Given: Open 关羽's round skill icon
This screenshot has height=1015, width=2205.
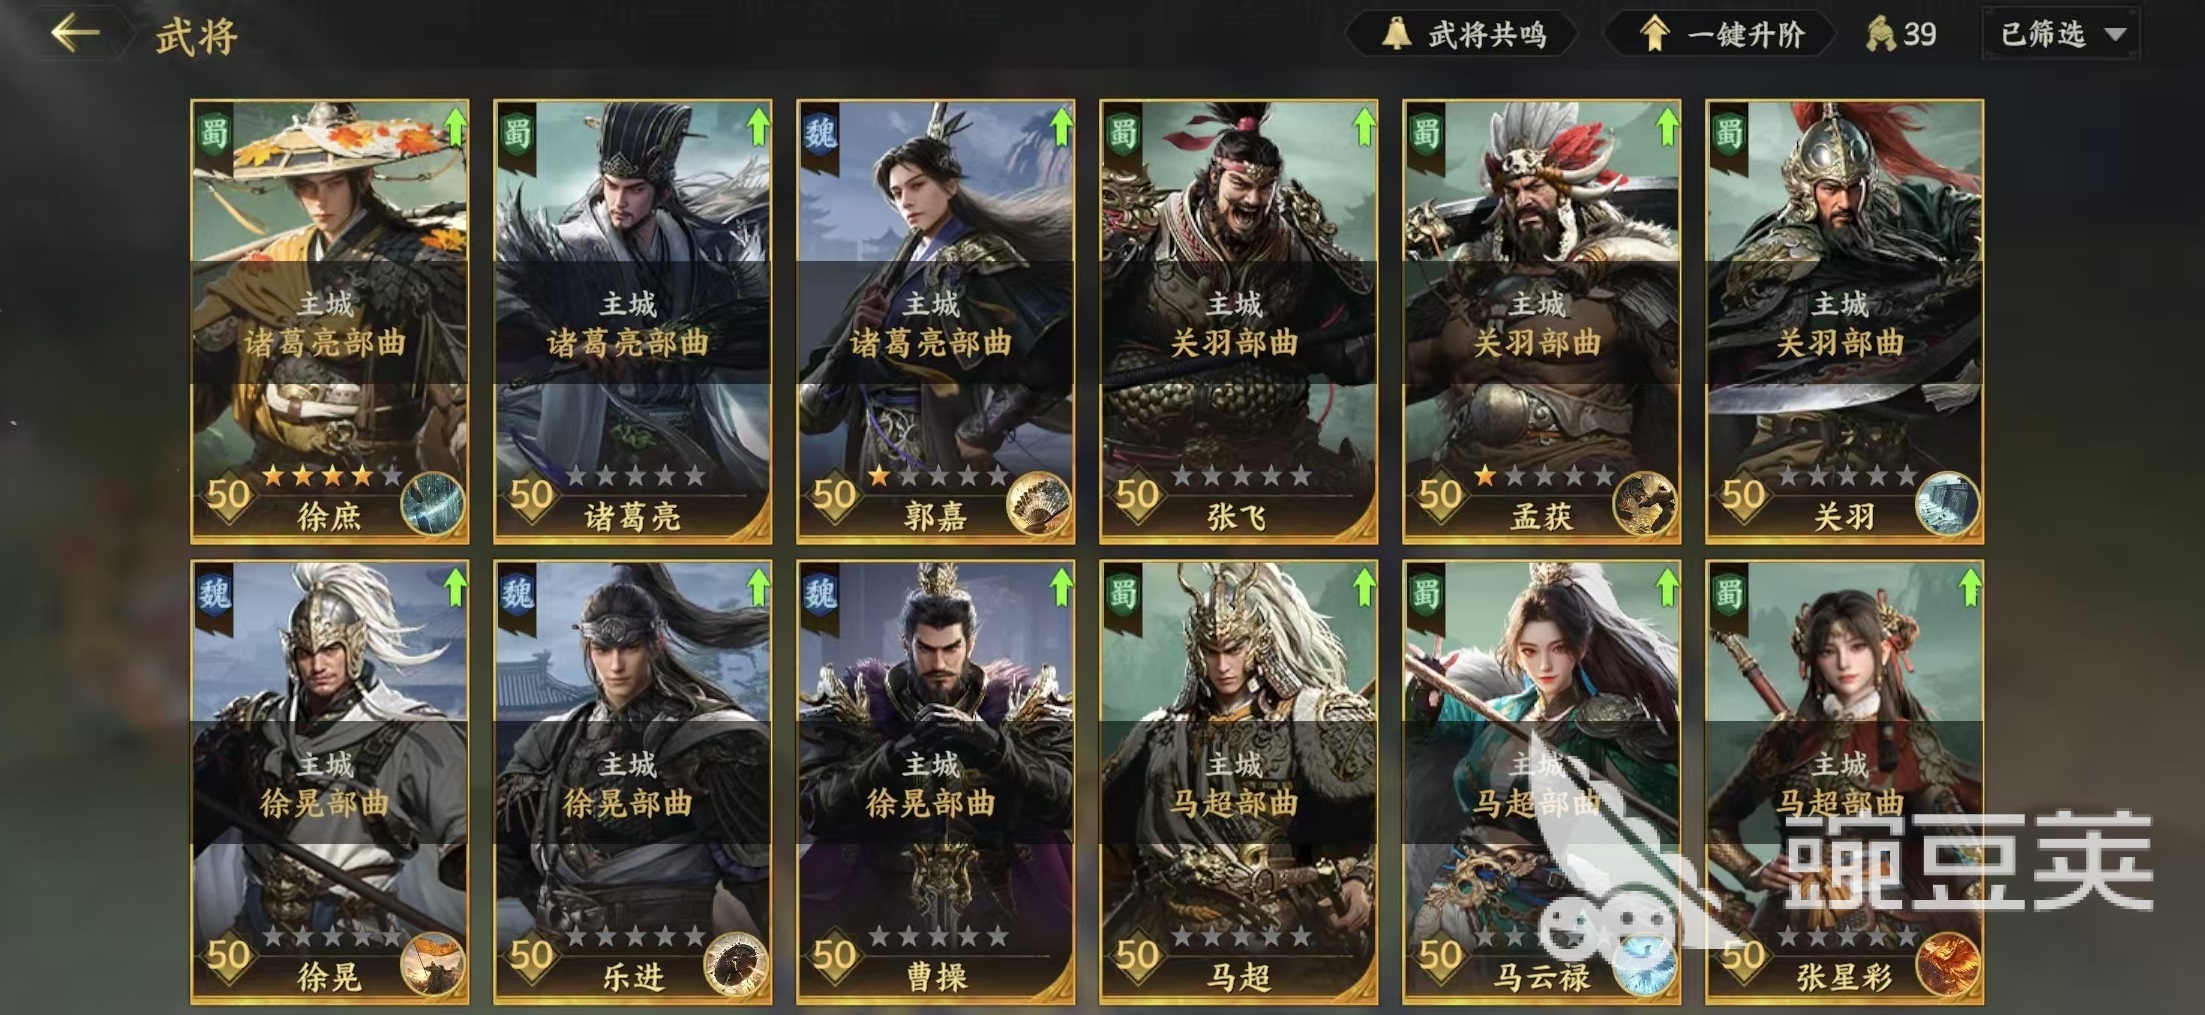Looking at the screenshot, I should pyautogui.click(x=1947, y=503).
